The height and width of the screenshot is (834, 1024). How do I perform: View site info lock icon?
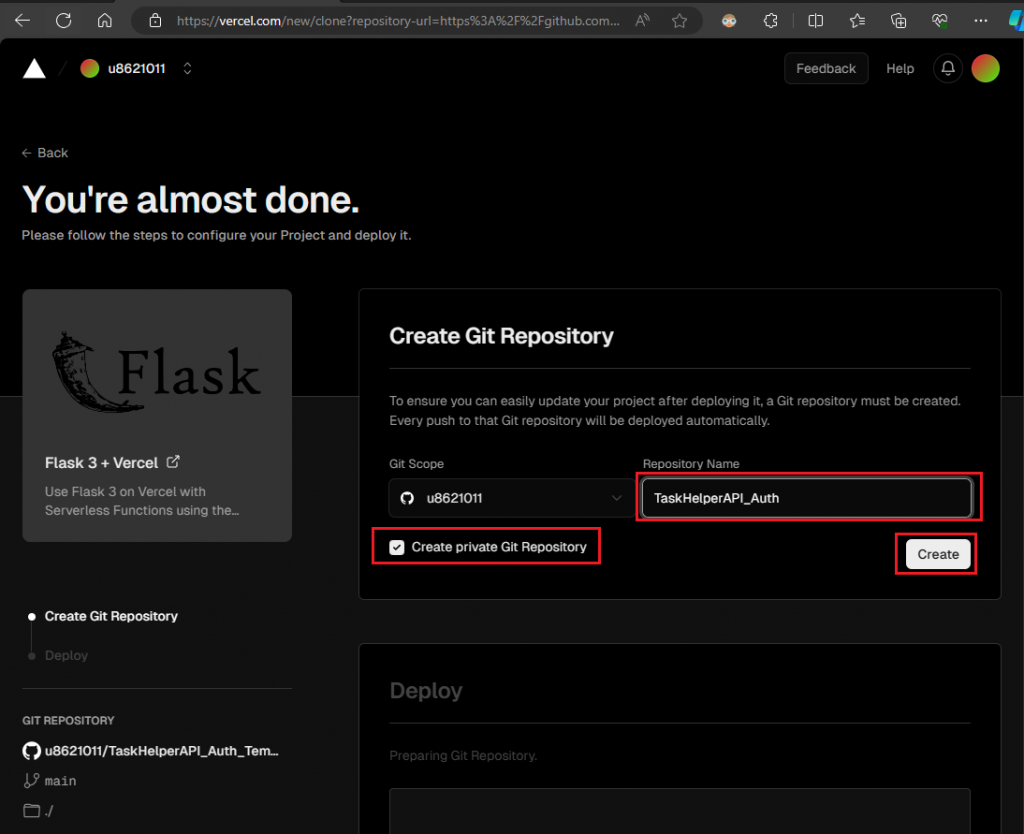(155, 21)
